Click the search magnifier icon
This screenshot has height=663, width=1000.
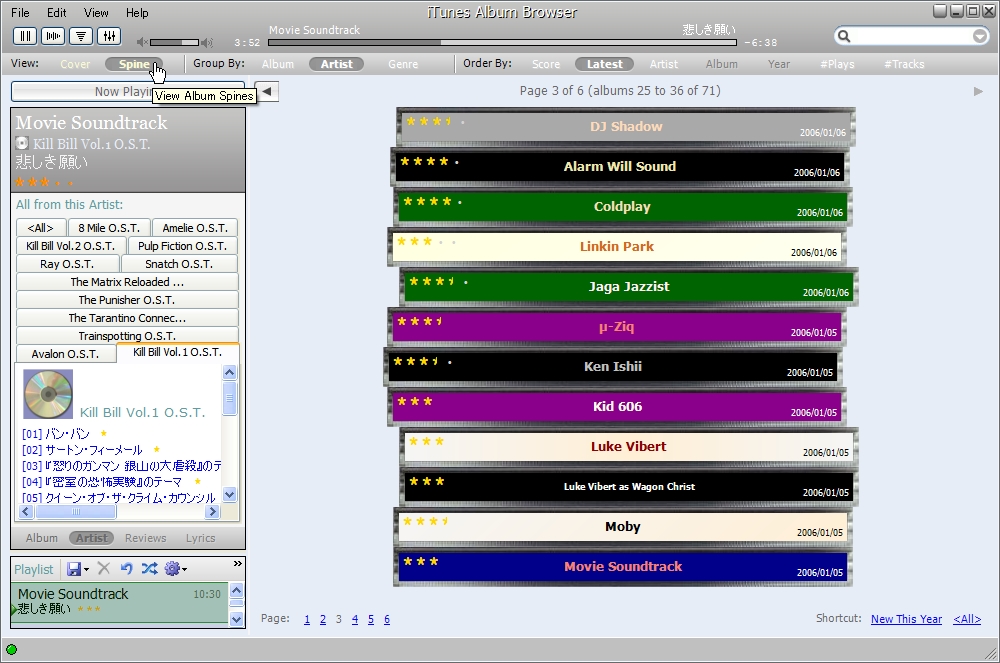click(844, 36)
